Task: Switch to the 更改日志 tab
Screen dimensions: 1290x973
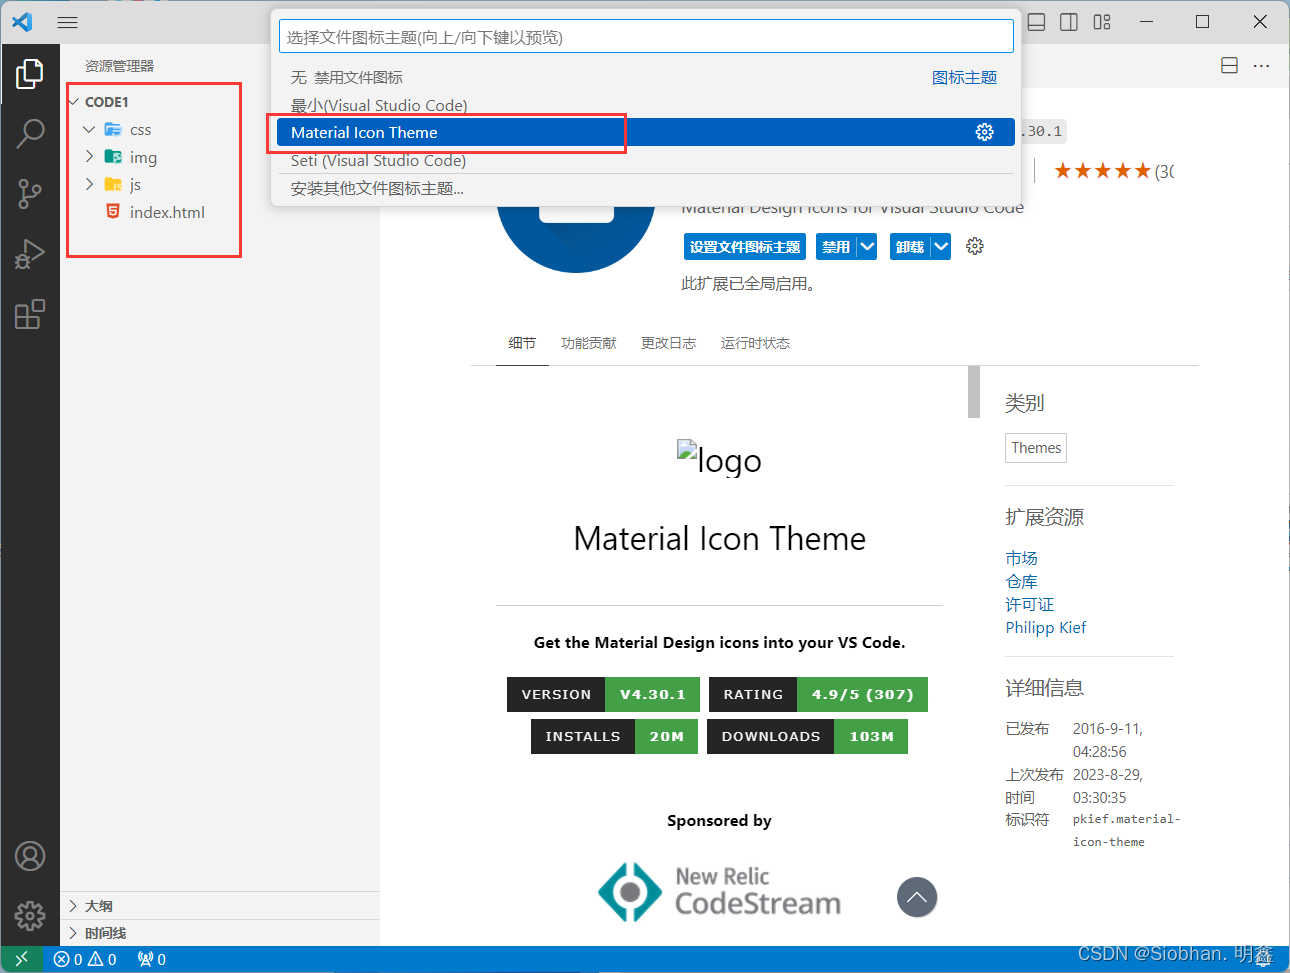Action: 668,343
